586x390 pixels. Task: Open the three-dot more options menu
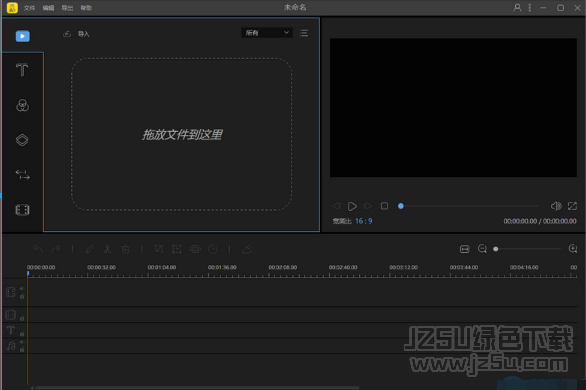(x=530, y=7)
